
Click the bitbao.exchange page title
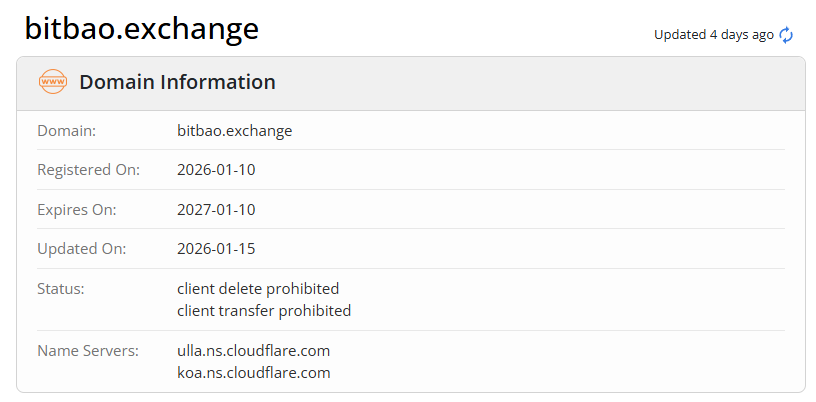click(x=141, y=28)
